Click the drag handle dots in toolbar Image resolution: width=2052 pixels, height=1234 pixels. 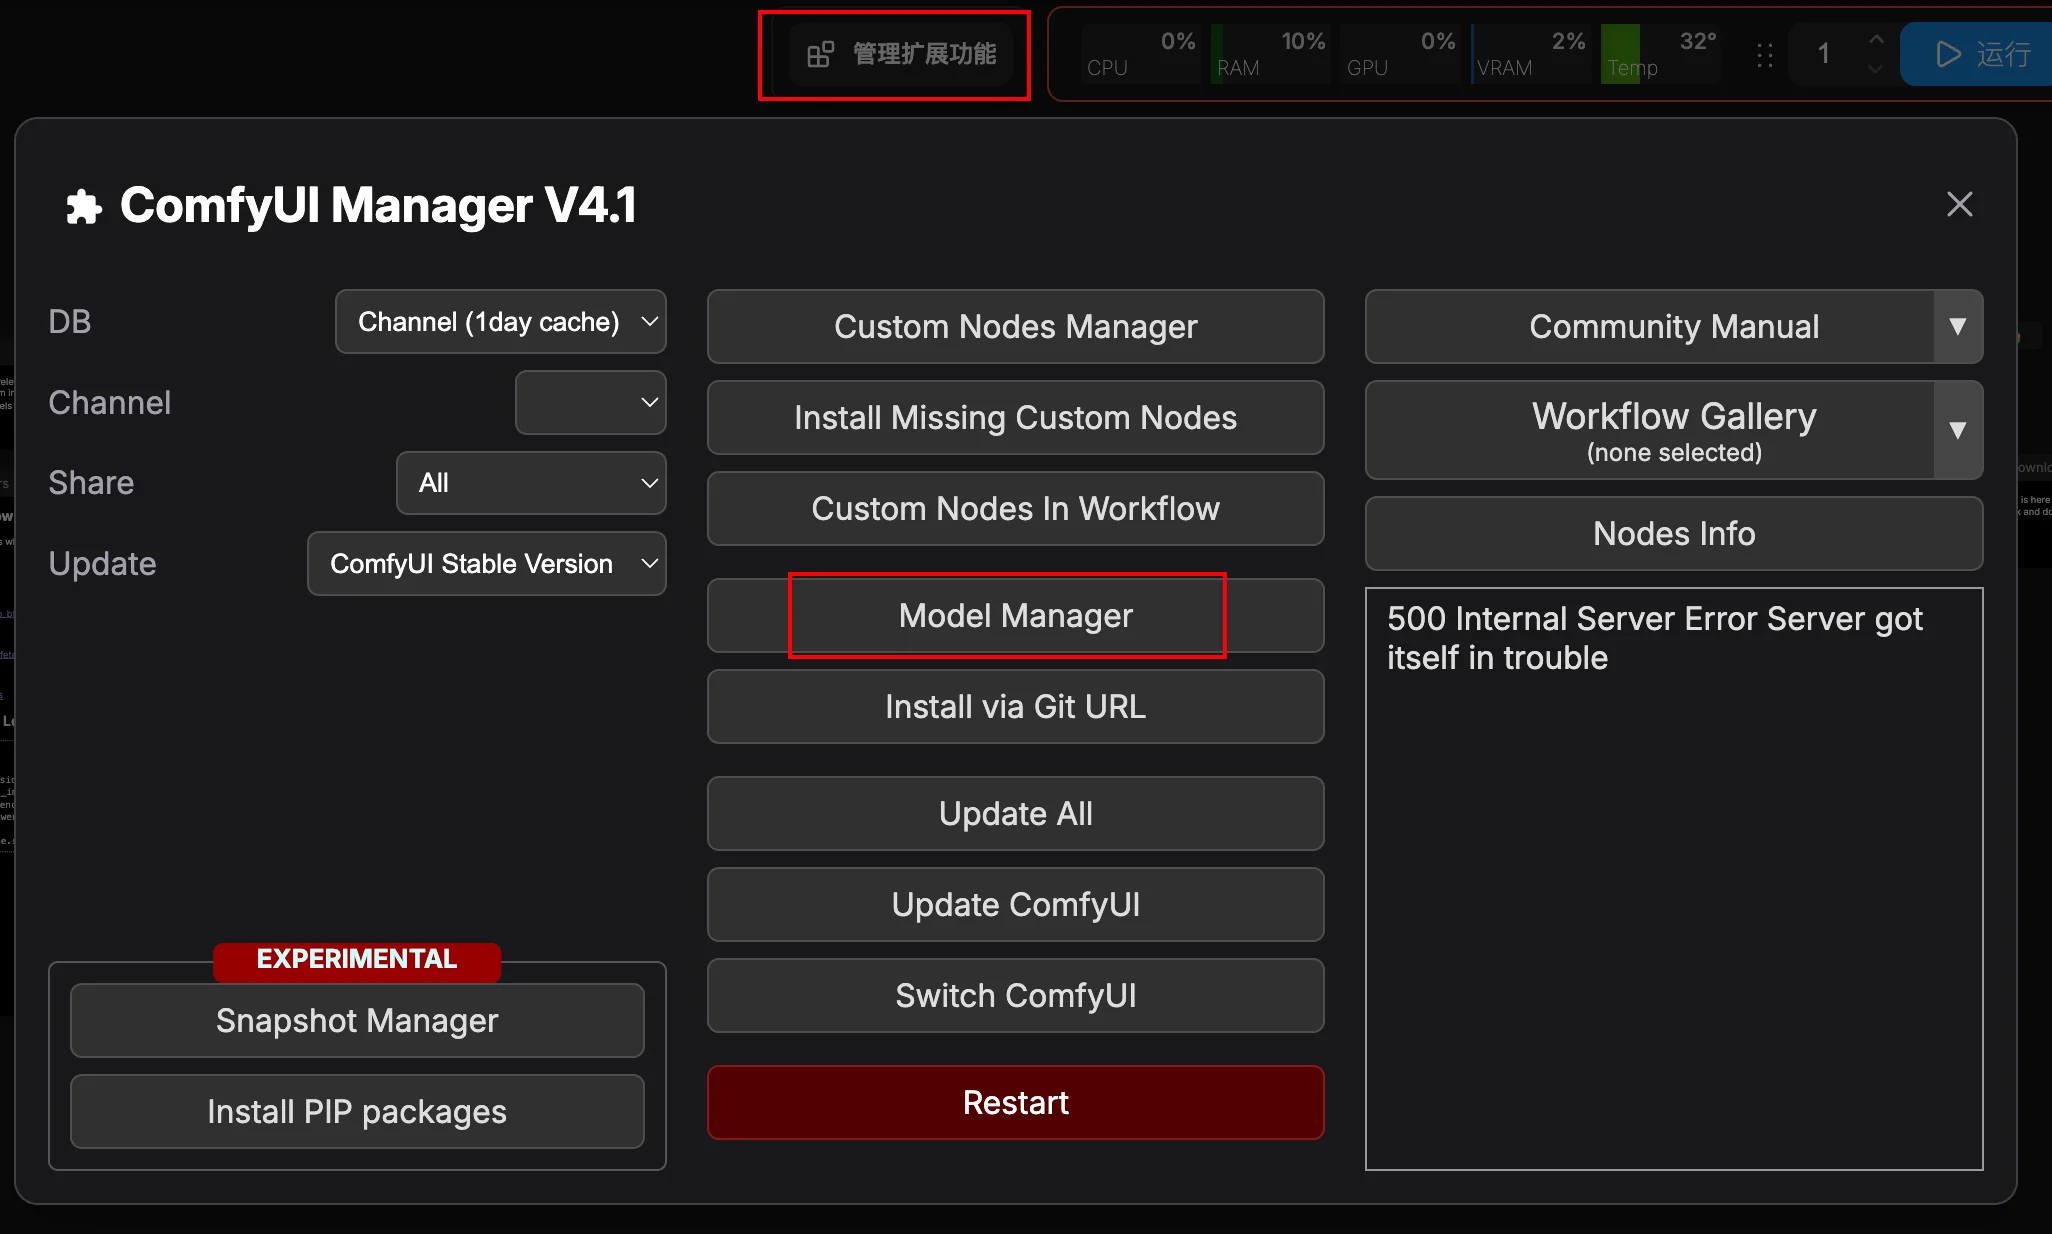point(1765,55)
